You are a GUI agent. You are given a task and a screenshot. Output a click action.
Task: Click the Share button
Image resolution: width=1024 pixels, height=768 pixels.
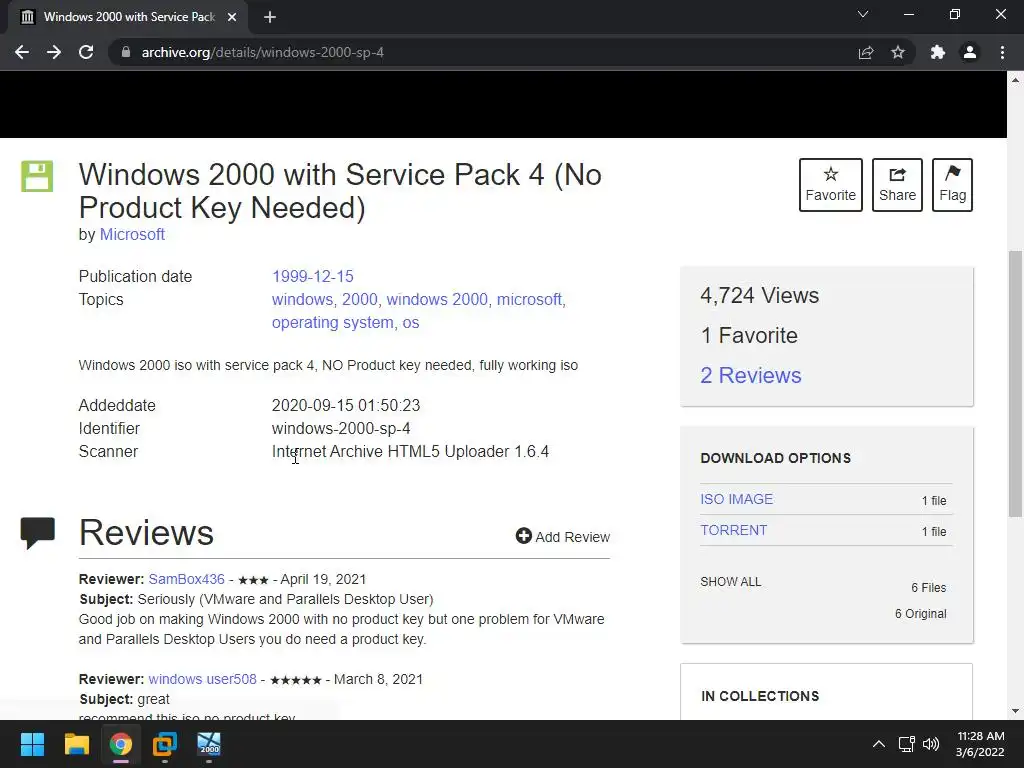tap(897, 185)
